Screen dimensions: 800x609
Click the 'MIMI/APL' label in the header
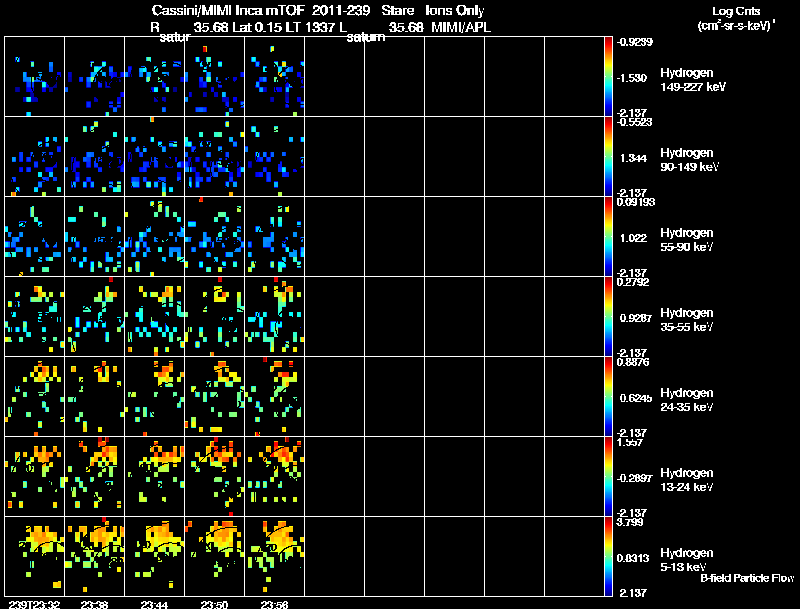[461, 28]
